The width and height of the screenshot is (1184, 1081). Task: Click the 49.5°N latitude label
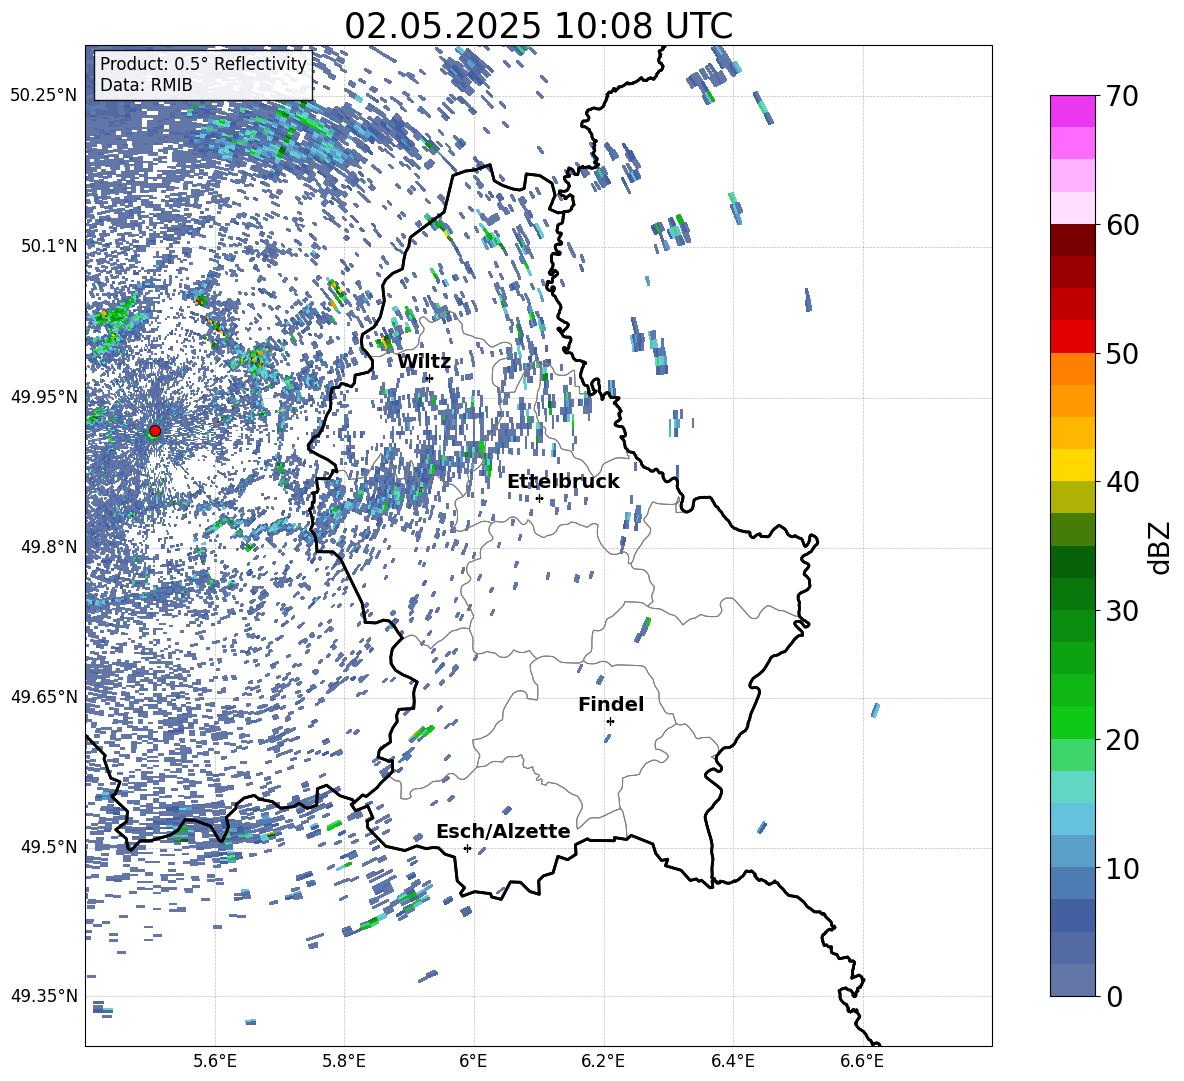(x=49, y=846)
